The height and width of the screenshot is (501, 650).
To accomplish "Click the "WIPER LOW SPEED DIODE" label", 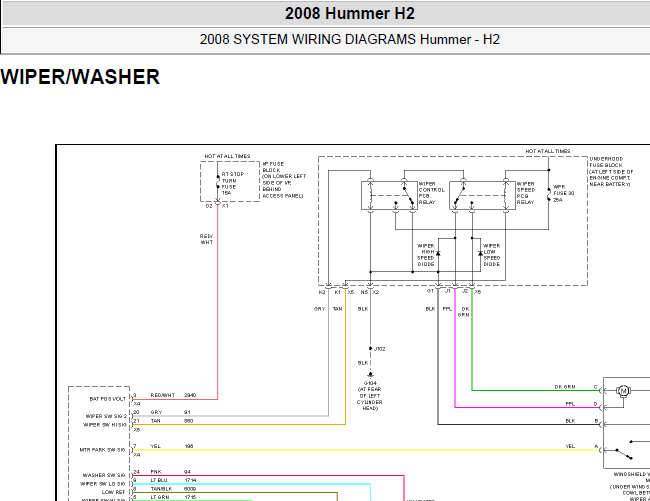I will (x=492, y=255).
